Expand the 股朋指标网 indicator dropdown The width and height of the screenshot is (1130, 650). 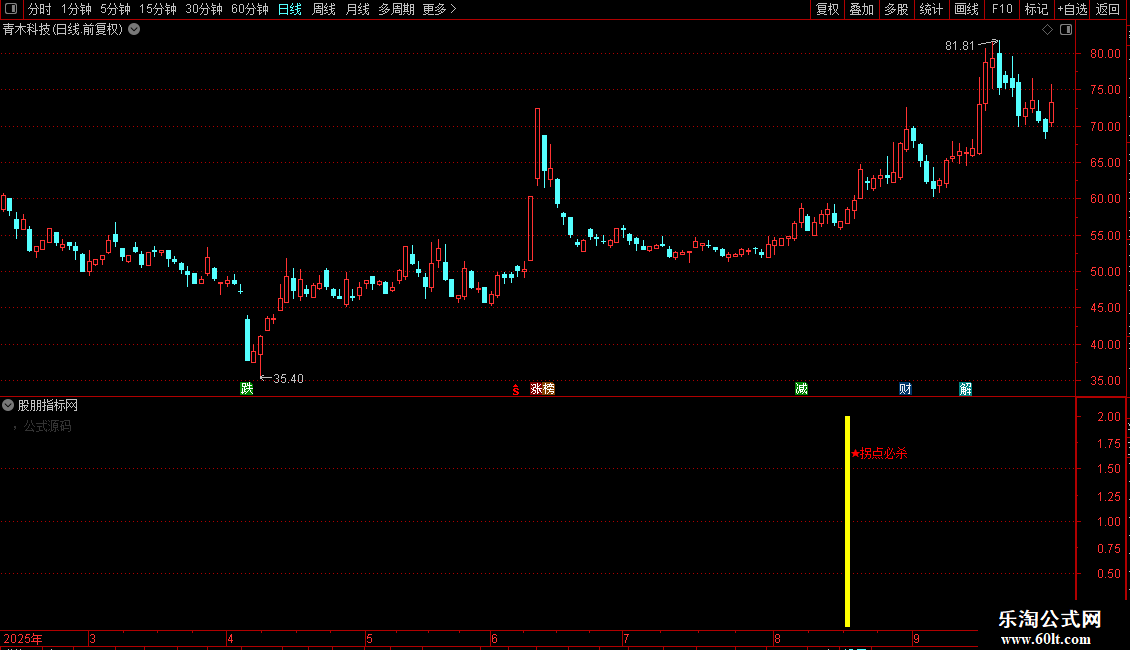[x=8, y=406]
